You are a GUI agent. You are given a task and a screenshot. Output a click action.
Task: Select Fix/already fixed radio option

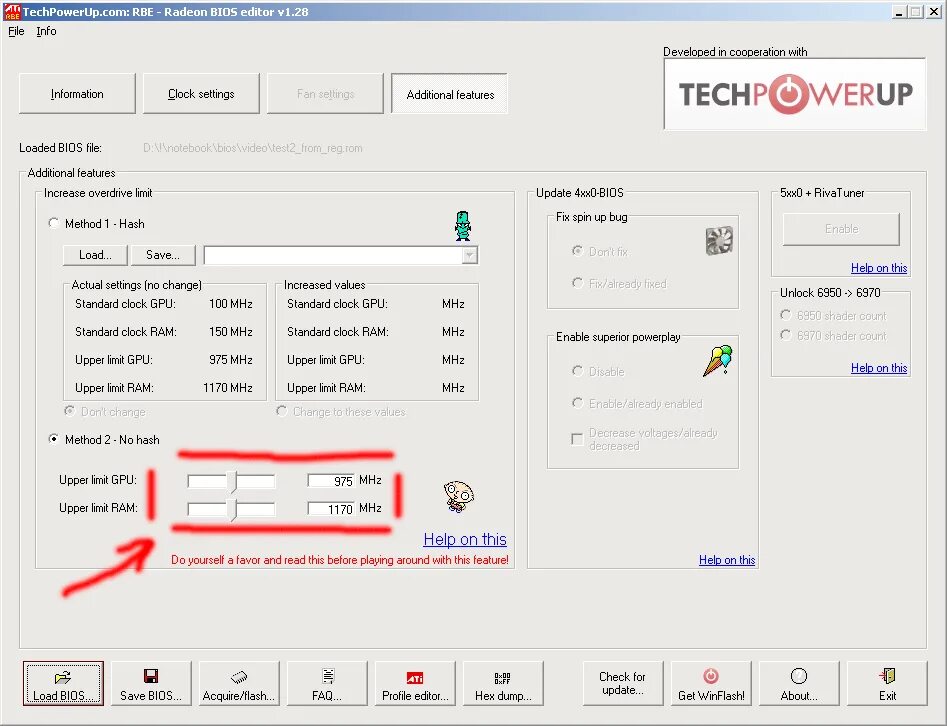pyautogui.click(x=578, y=283)
